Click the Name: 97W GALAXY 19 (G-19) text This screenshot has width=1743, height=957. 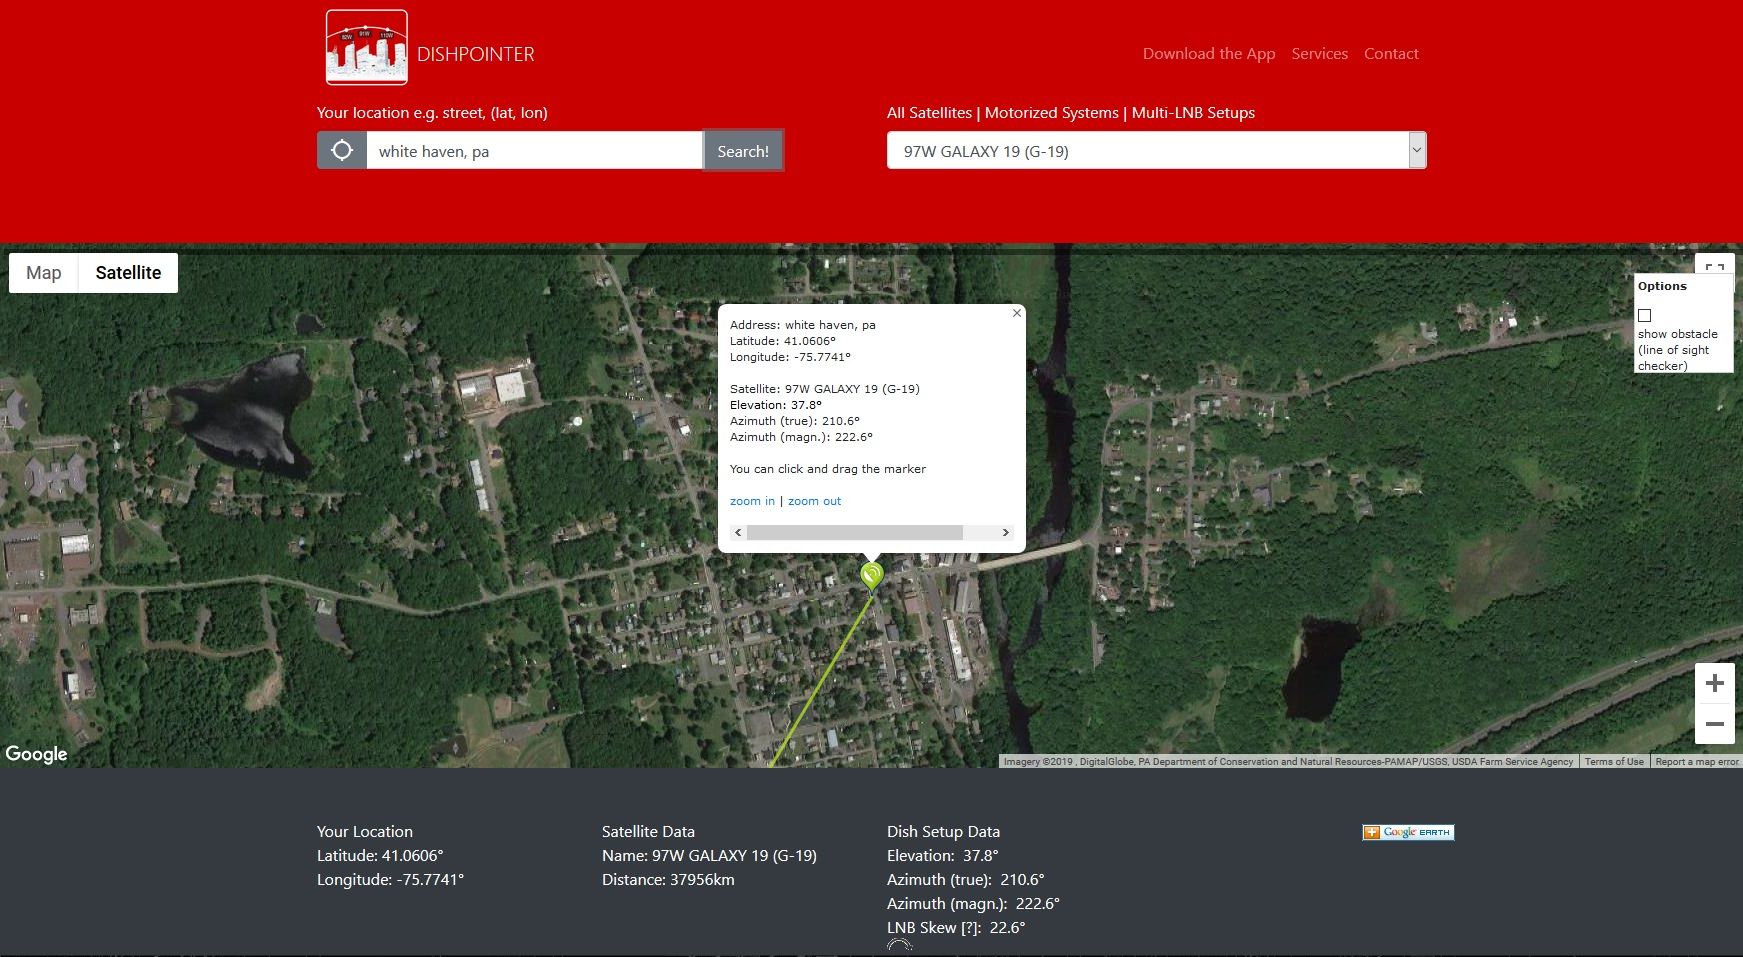point(709,856)
